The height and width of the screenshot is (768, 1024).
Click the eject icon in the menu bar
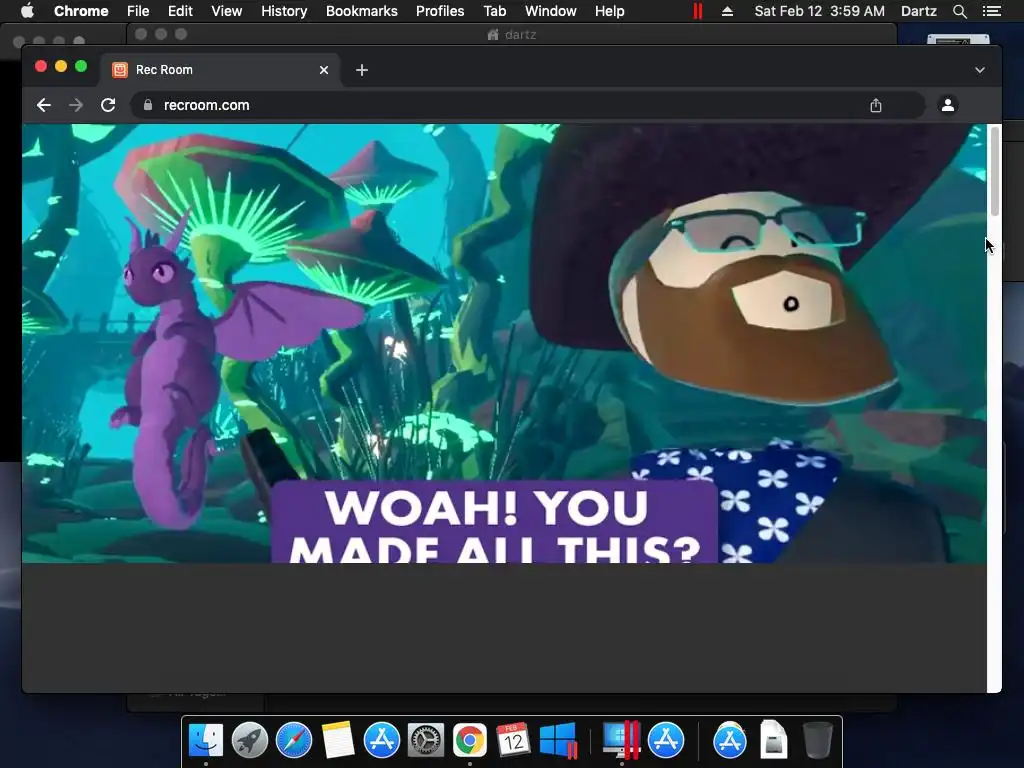point(727,11)
